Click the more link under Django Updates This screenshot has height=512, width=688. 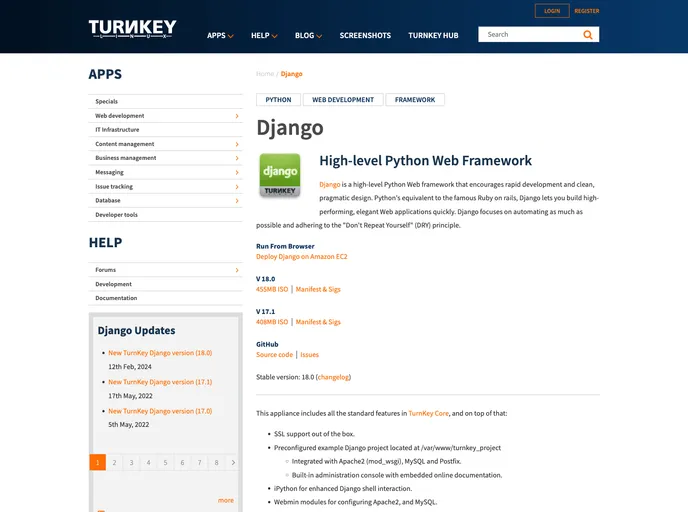[x=226, y=501]
